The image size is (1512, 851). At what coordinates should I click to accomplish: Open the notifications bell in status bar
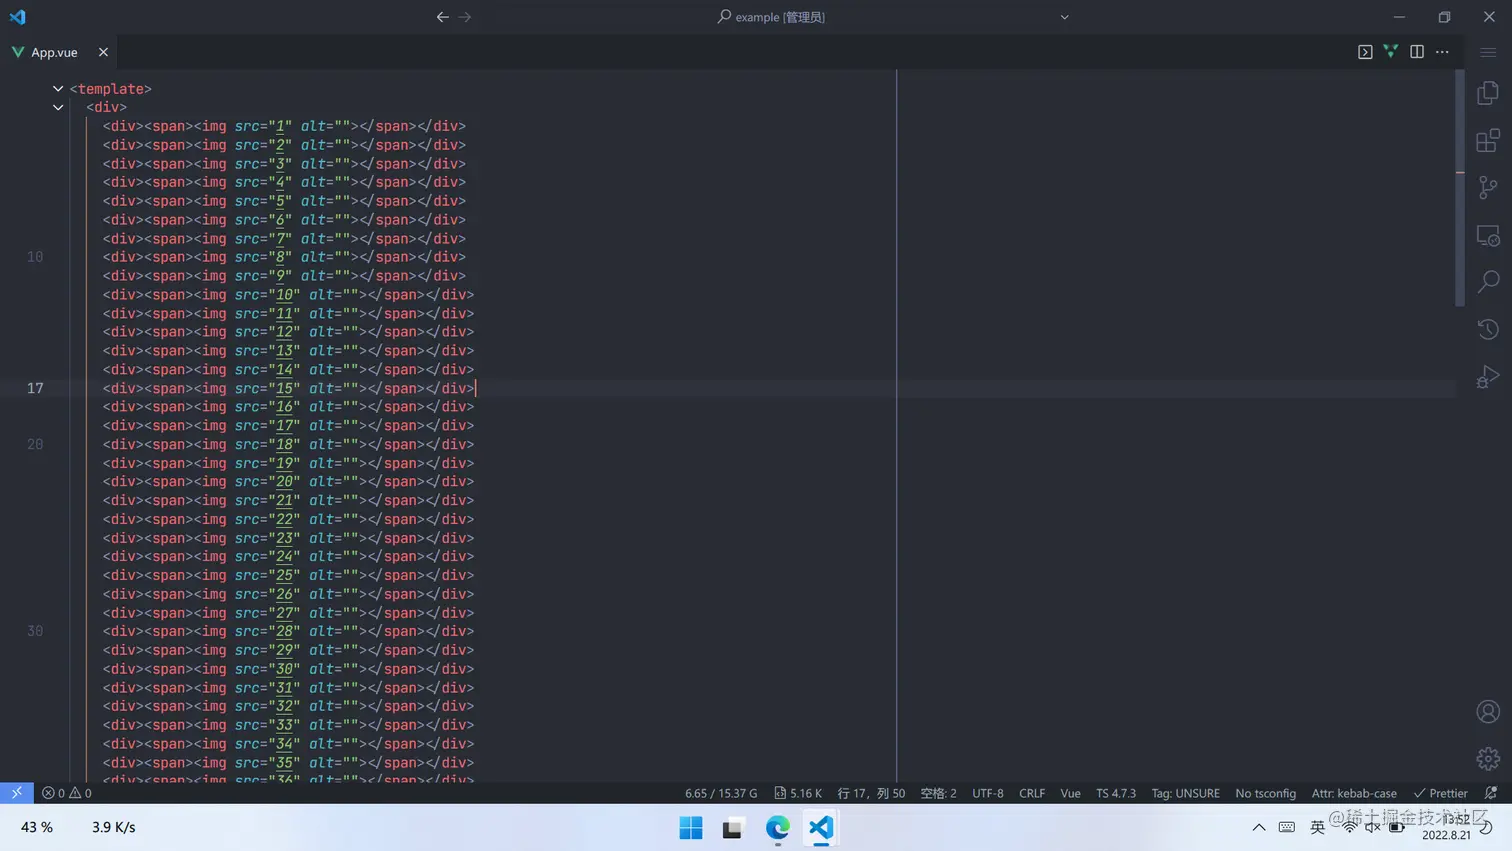point(1491,793)
